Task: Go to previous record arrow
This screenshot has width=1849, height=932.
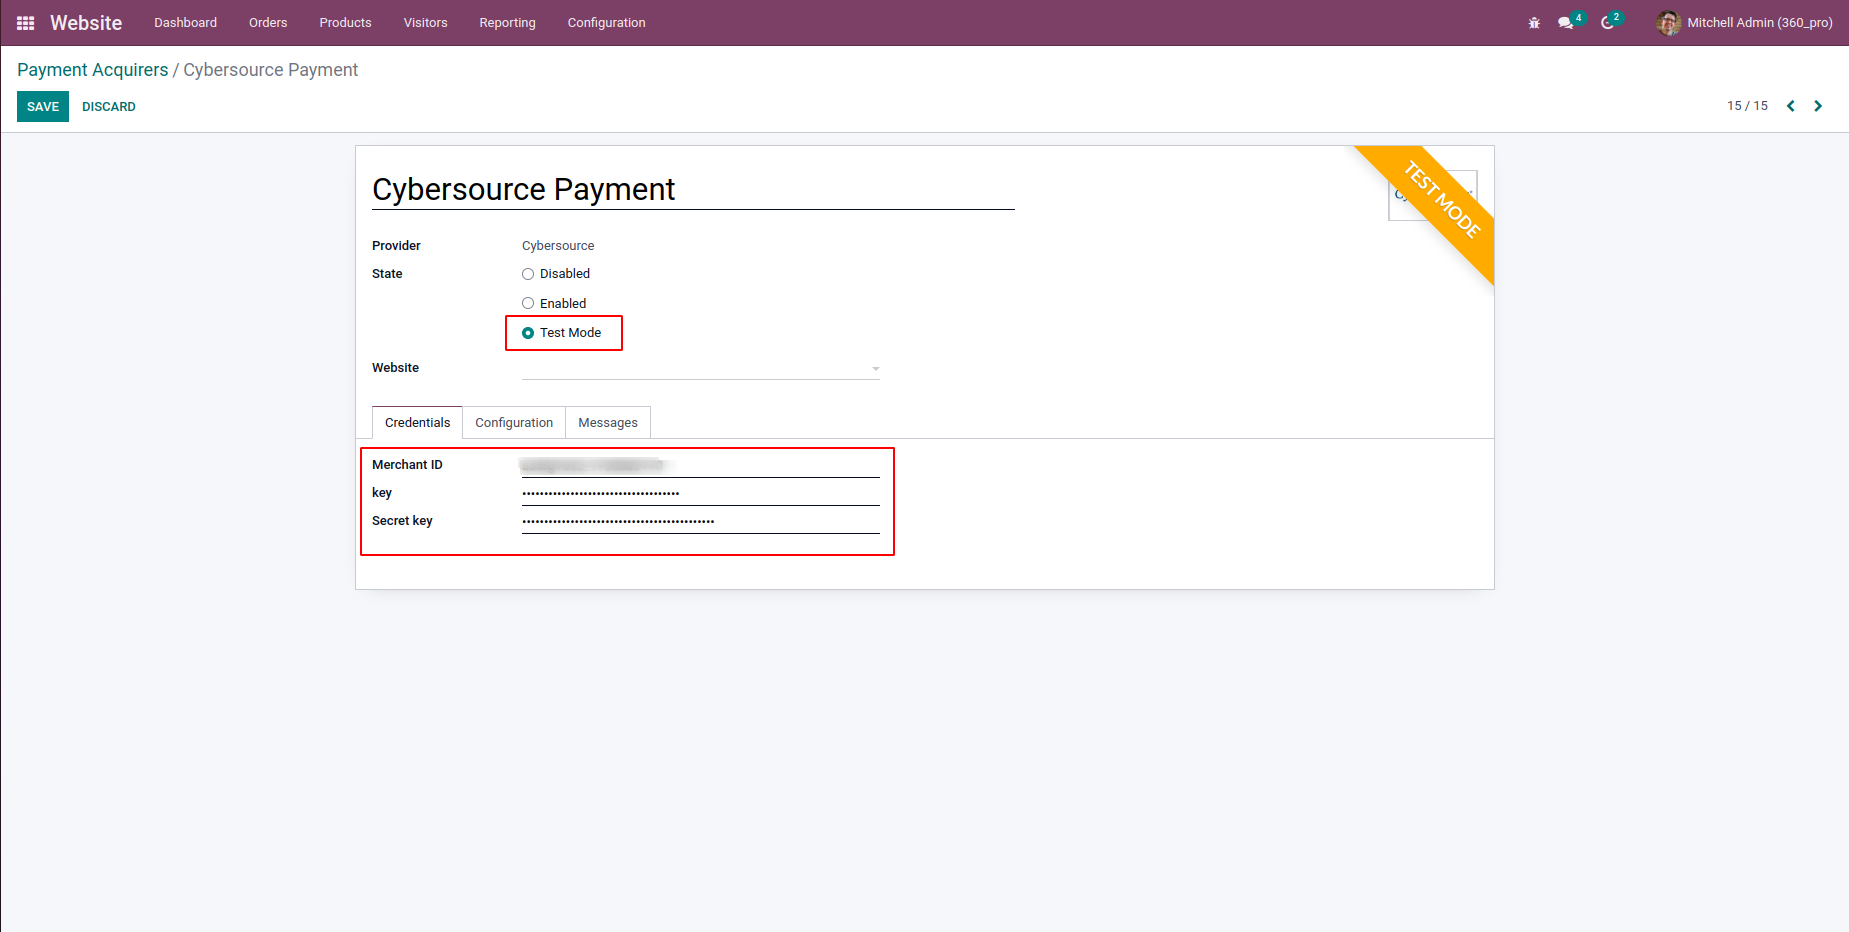Action: pos(1791,106)
